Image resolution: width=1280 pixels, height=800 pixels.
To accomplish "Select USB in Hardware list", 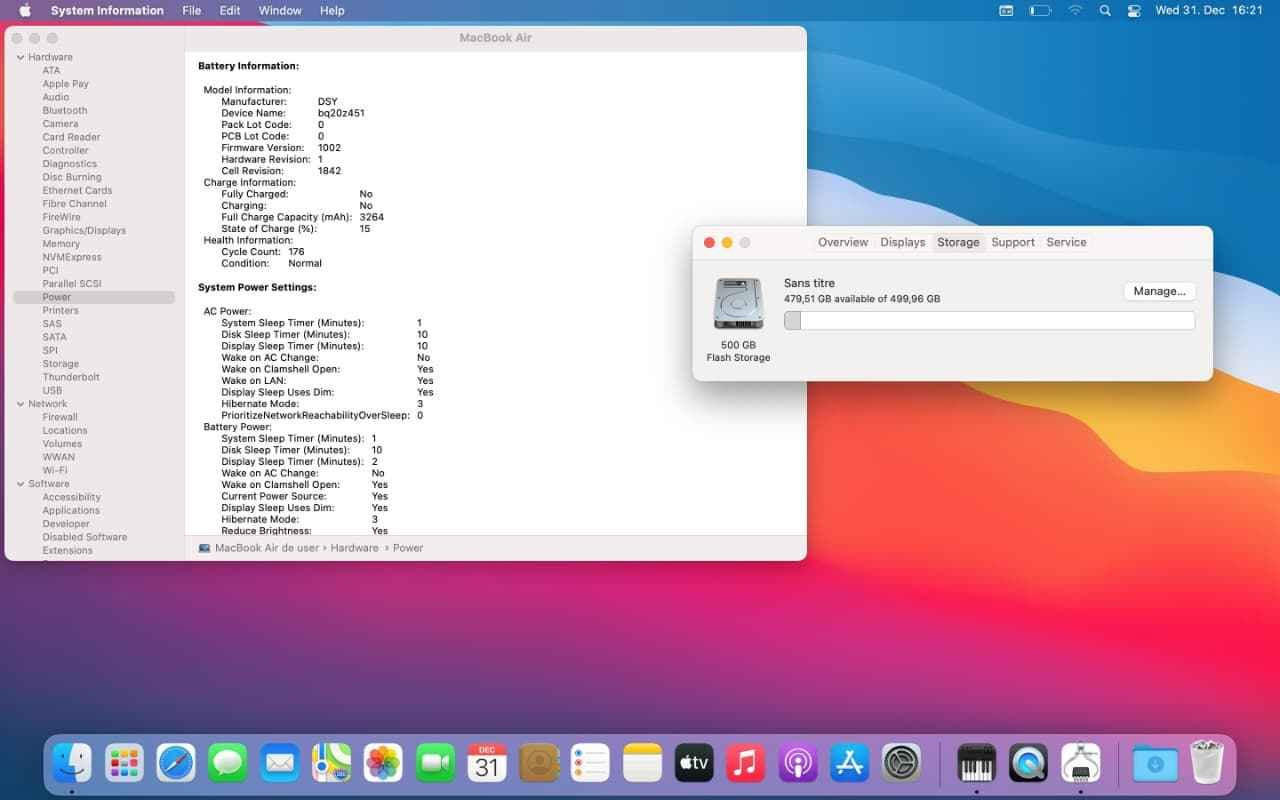I will (52, 391).
